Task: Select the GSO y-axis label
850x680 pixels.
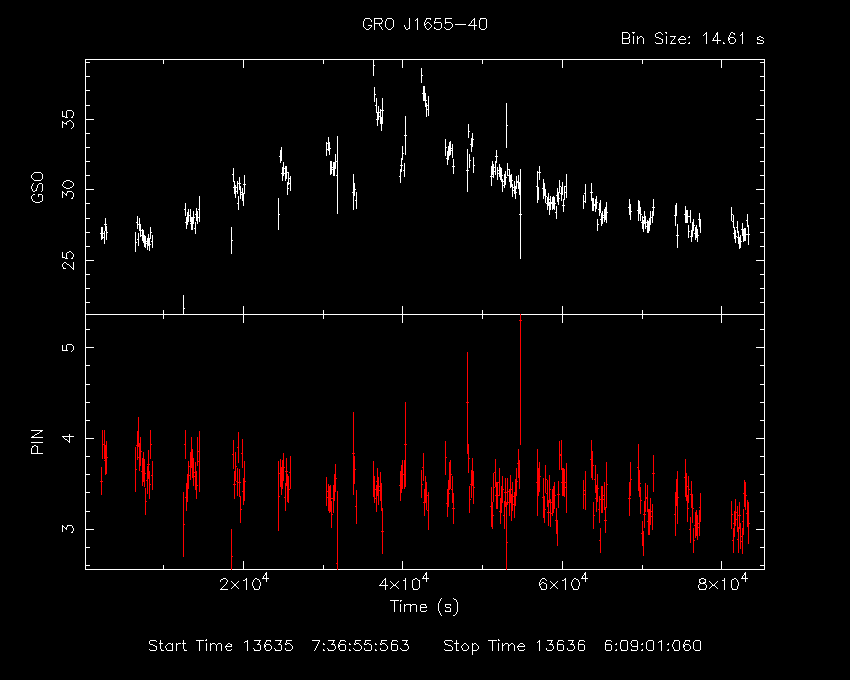Action: click(x=37, y=187)
